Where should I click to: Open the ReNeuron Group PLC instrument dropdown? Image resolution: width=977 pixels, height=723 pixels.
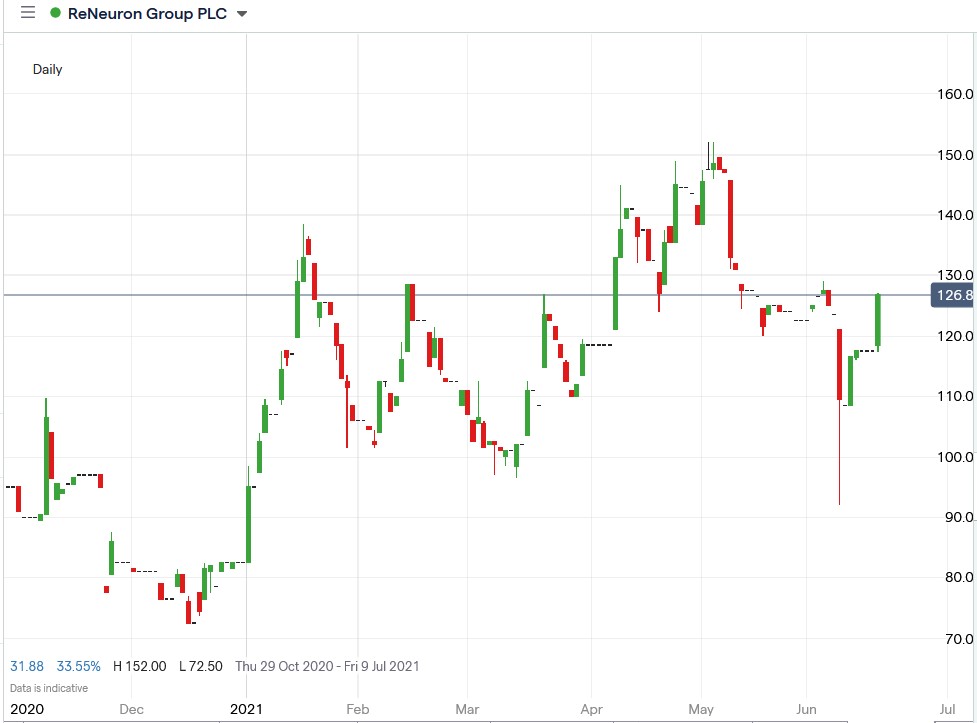240,14
